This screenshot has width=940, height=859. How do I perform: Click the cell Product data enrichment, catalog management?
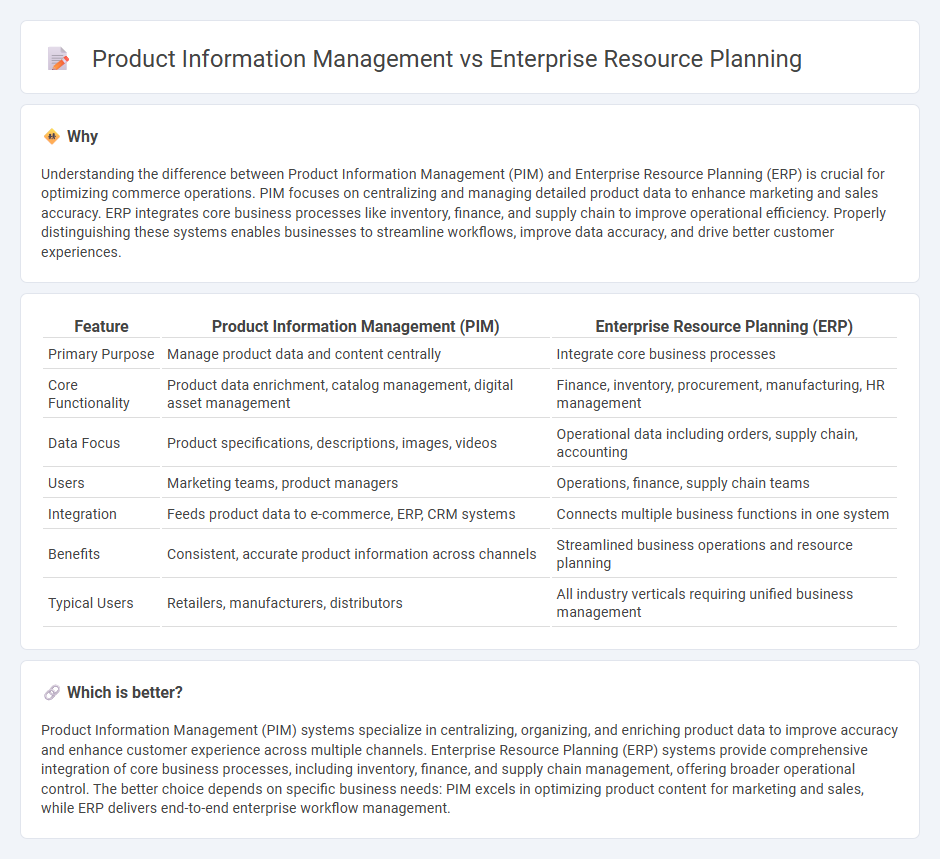[355, 394]
